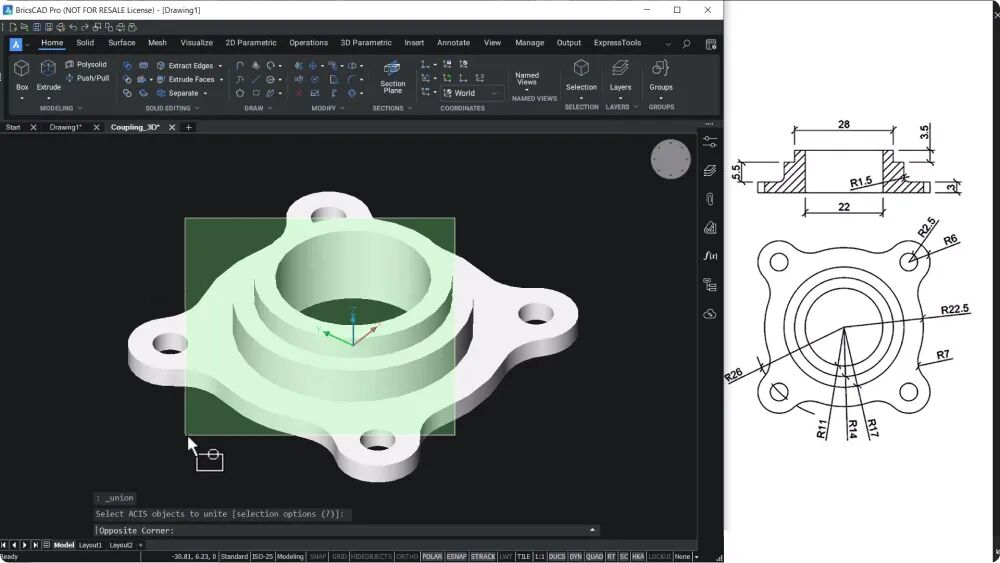Click the ribbon search magnifier icon

(x=686, y=44)
